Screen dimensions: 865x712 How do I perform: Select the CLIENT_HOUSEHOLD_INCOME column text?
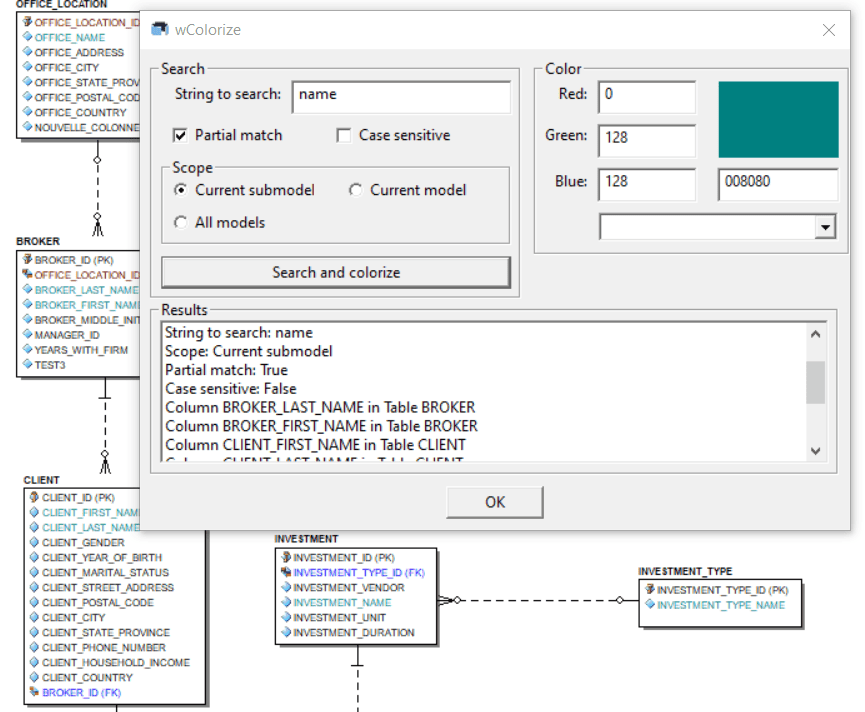pos(116,662)
